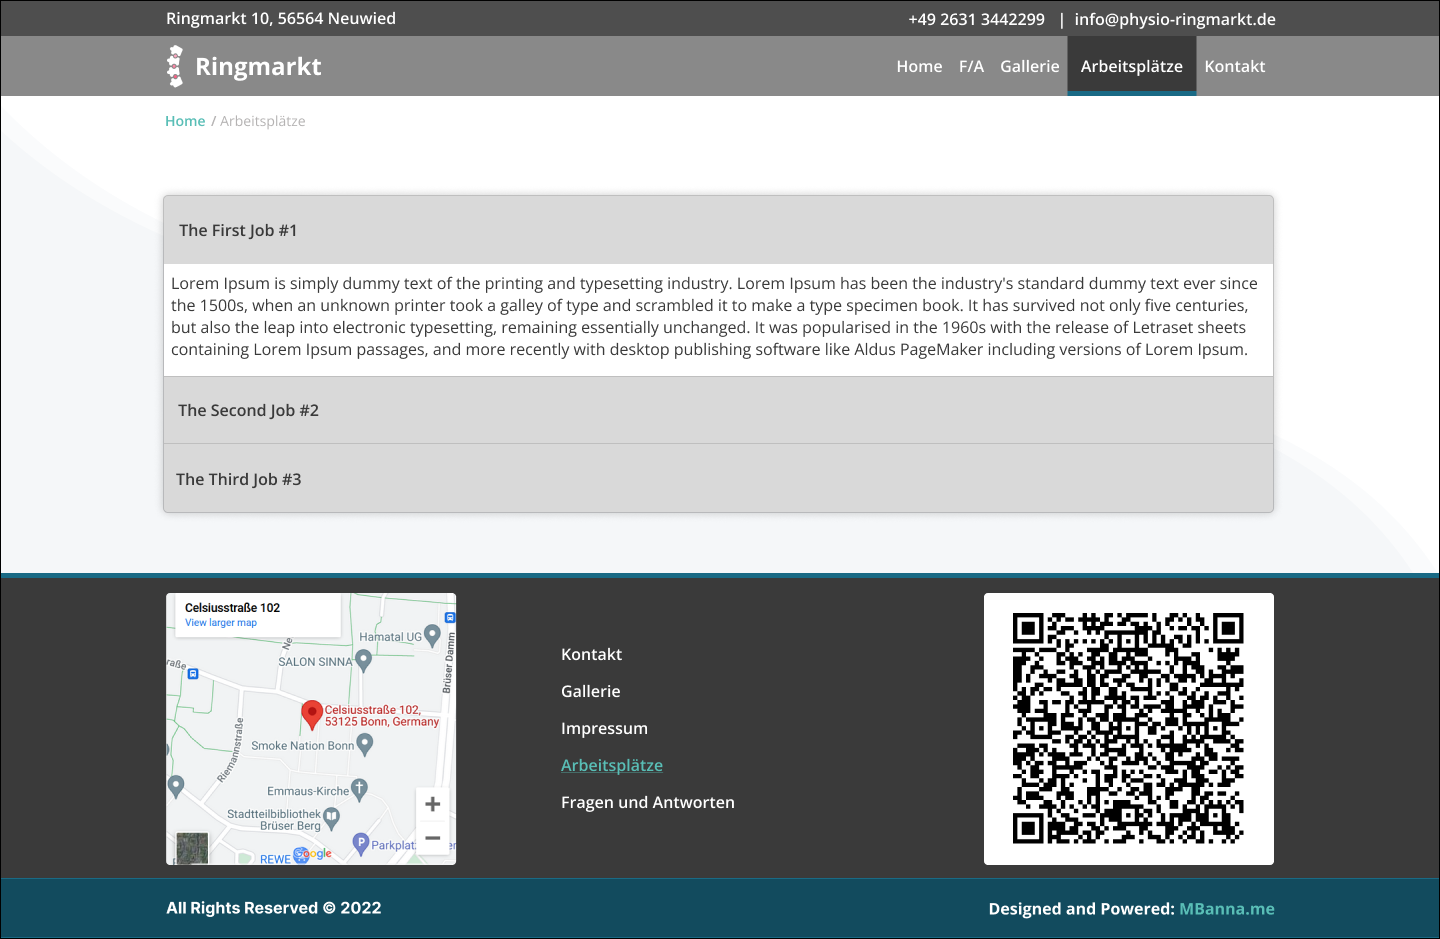Open Arbeitsplätze link in the footer
The width and height of the screenshot is (1440, 939).
[612, 765]
